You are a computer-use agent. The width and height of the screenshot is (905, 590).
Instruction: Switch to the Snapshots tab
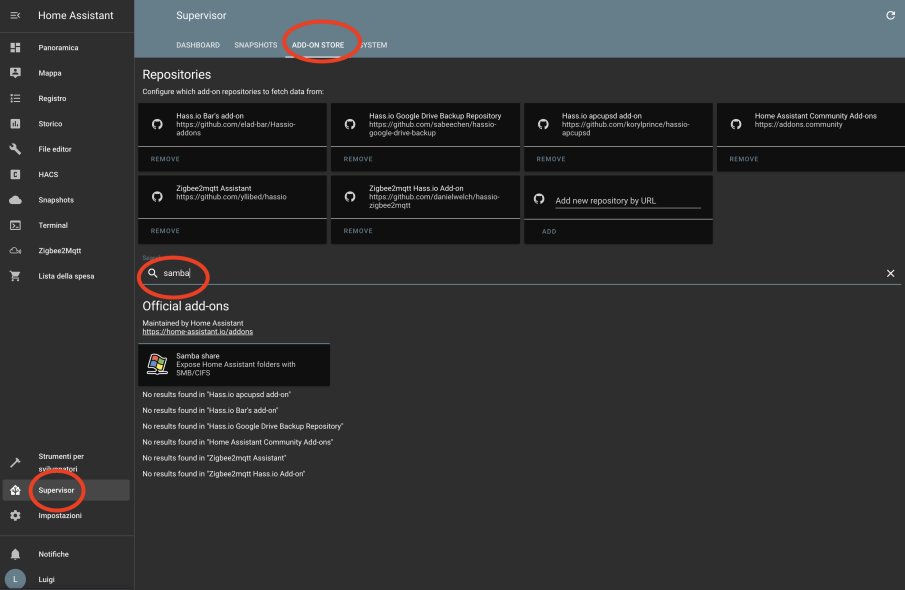click(256, 45)
